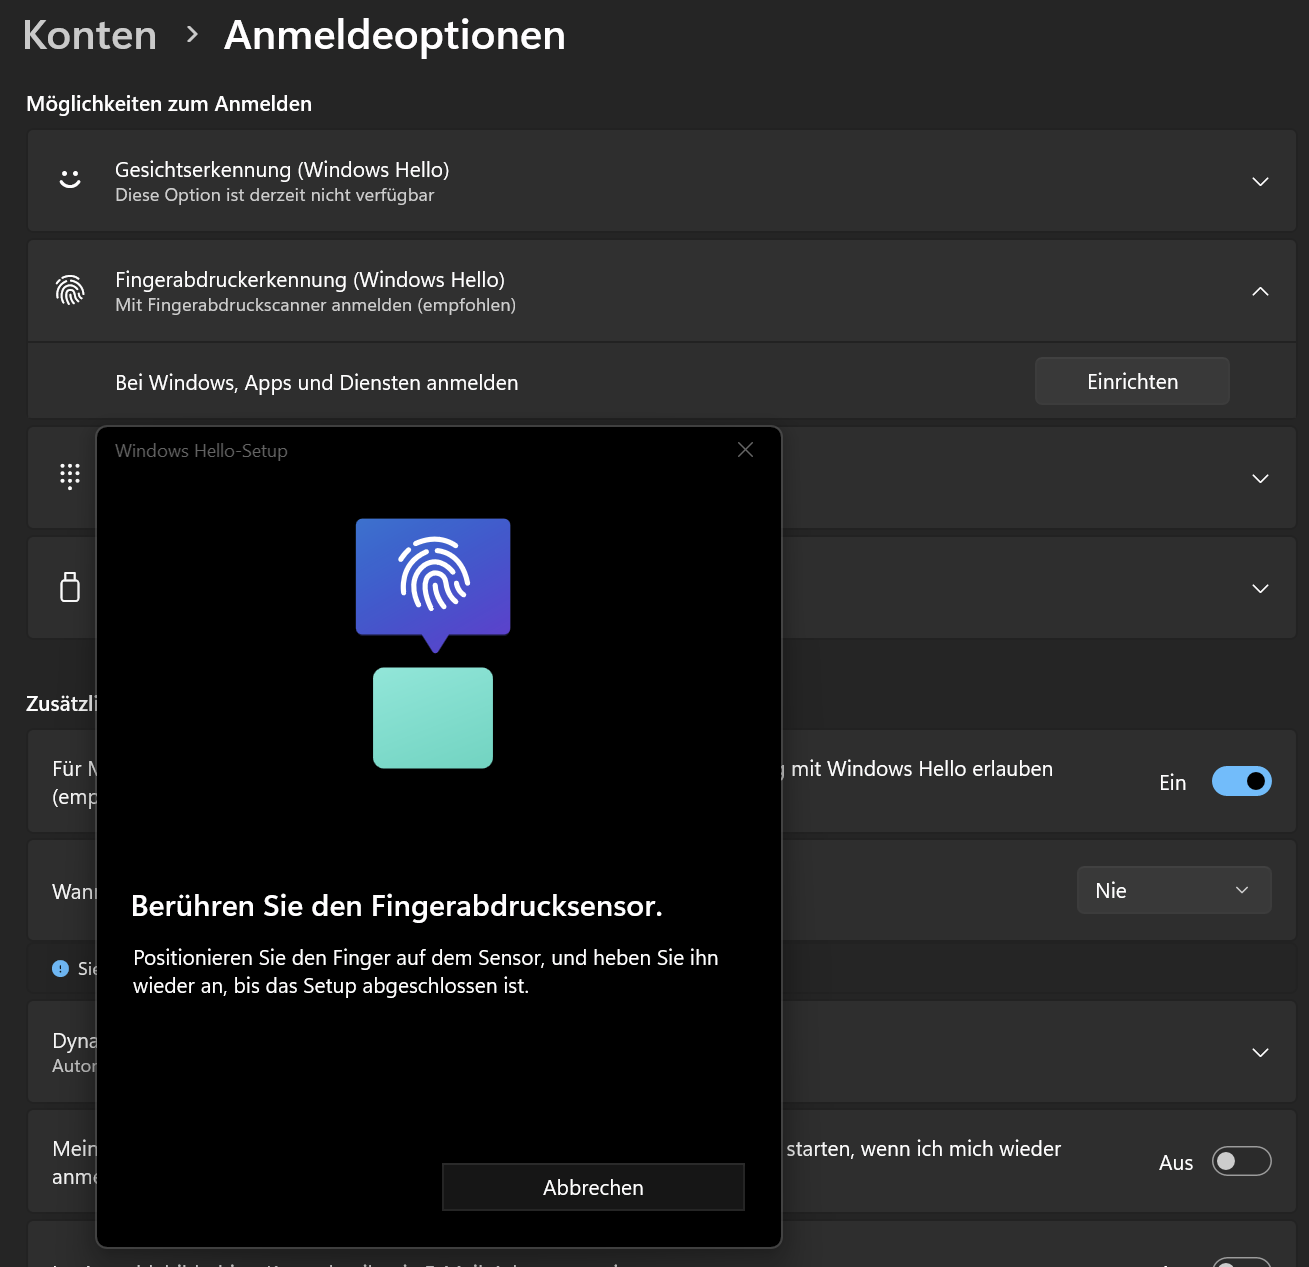Click the teal sensor square illustration
1309x1267 pixels.
pos(433,718)
